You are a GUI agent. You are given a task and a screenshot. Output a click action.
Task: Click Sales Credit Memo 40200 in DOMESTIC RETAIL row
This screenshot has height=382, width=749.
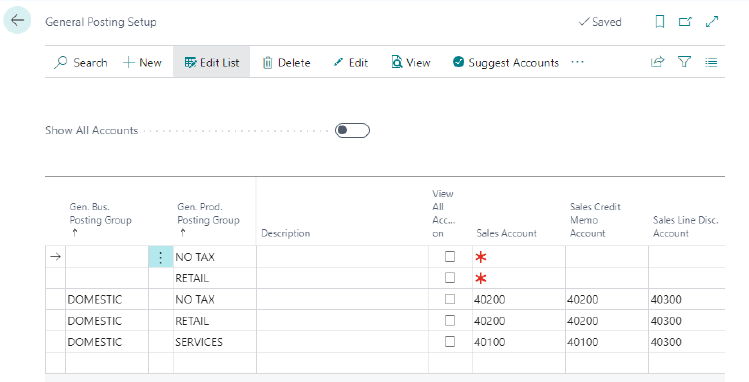click(583, 321)
